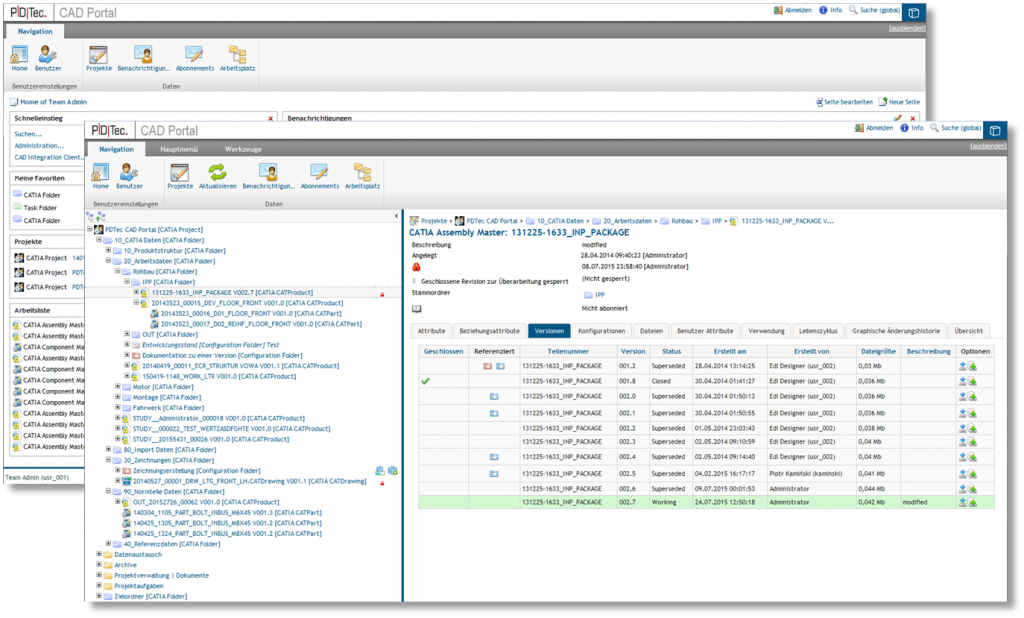The width and height of the screenshot is (1024, 618).
Task: Switch to the Hauptmenü ribbon tab
Action: (178, 148)
